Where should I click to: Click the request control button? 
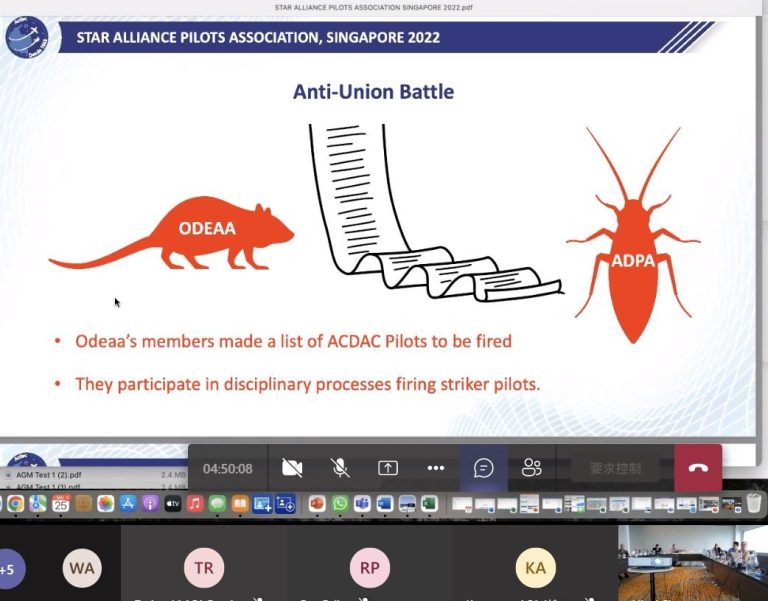615,469
